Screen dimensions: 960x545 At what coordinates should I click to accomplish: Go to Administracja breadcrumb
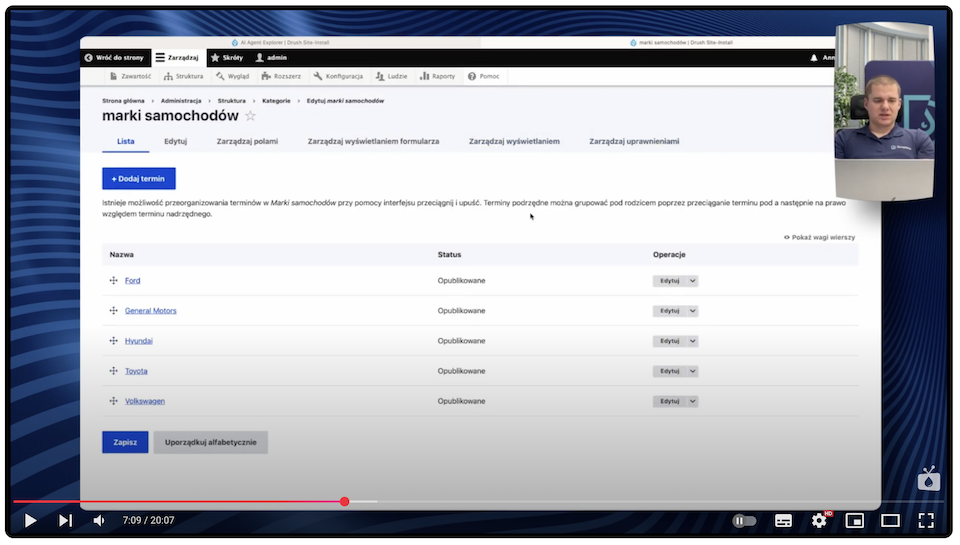click(181, 101)
